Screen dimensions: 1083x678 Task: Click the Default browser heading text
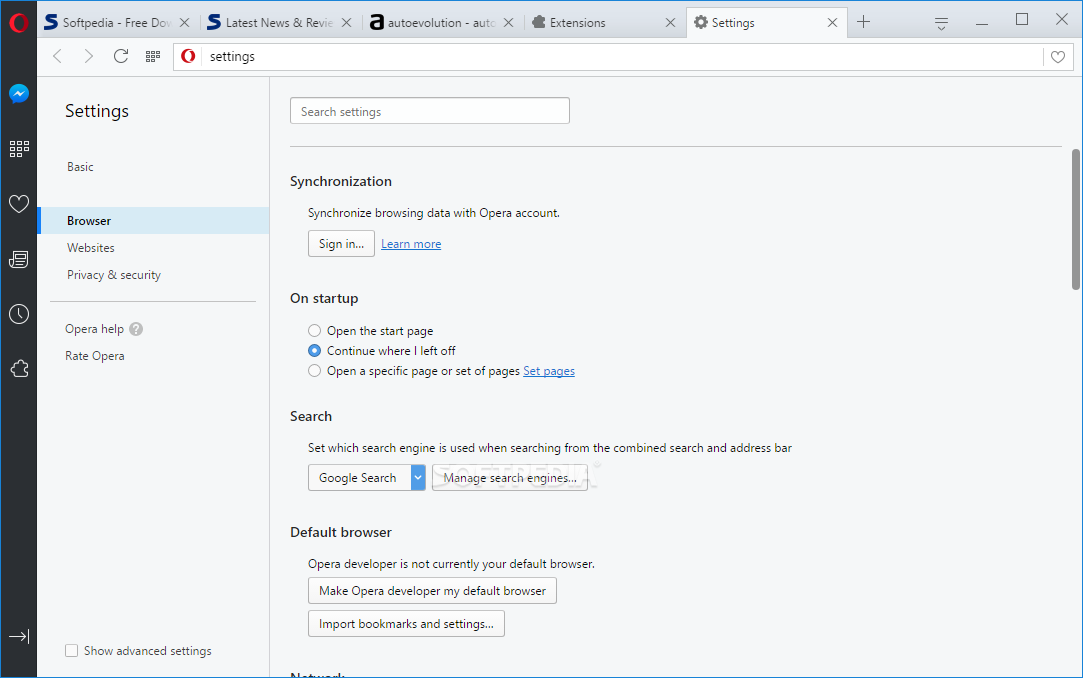tap(341, 532)
